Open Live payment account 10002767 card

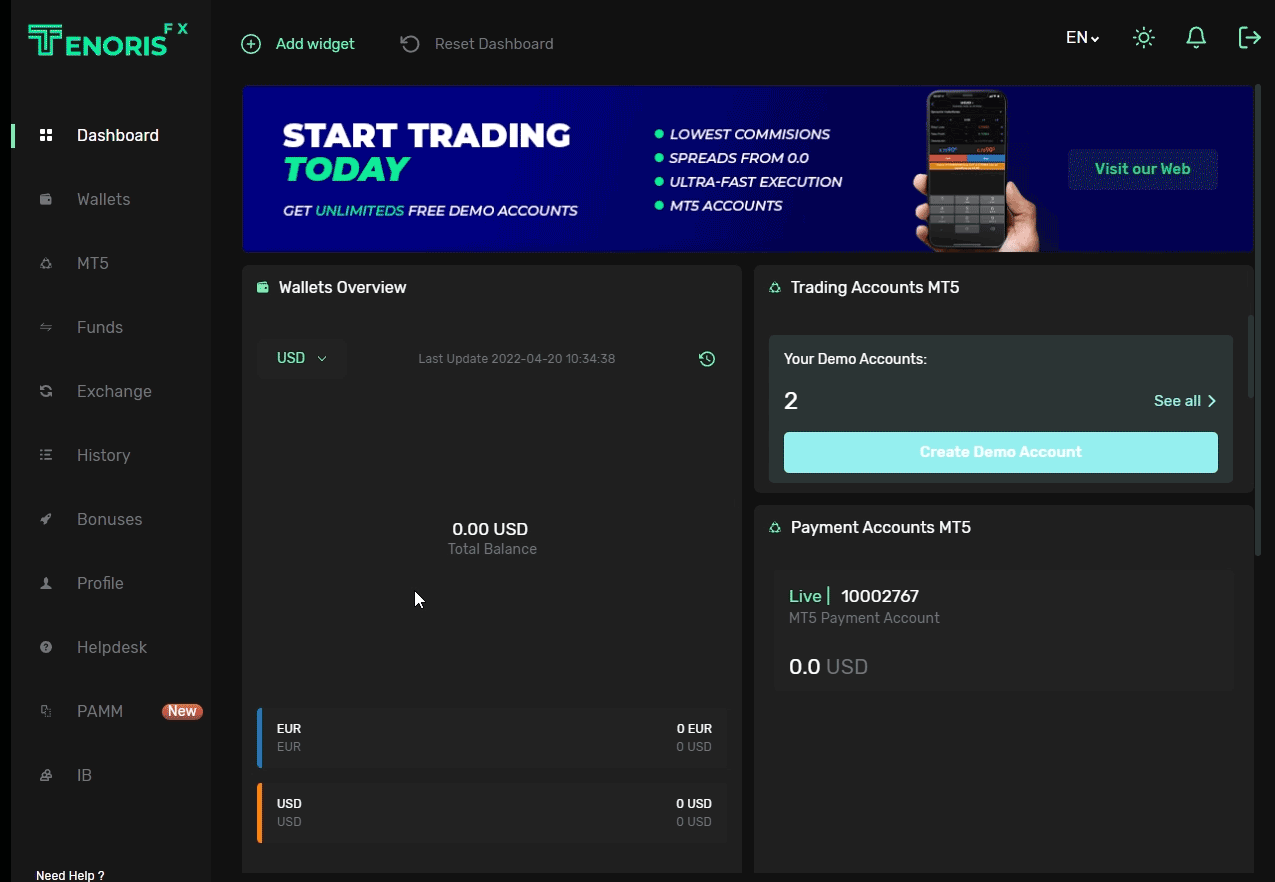pyautogui.click(x=1003, y=631)
